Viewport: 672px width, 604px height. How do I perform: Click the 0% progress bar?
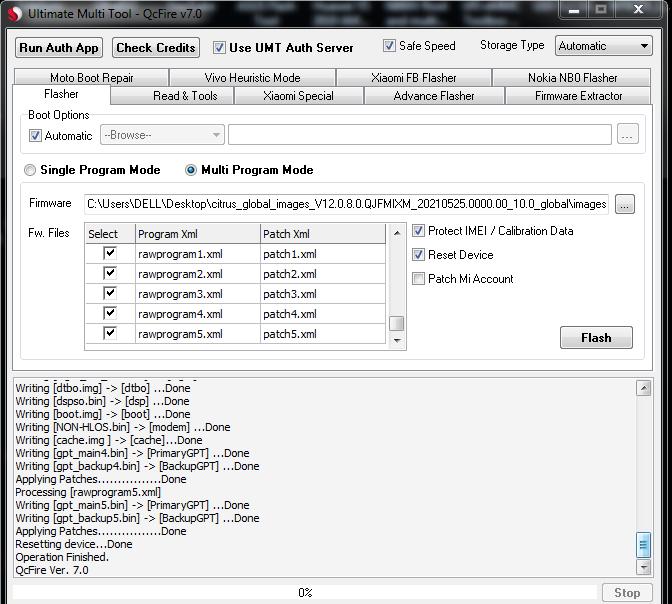305,593
